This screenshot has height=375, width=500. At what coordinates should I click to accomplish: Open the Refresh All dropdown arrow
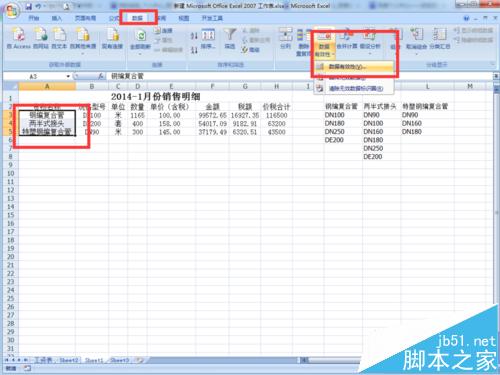(140, 53)
